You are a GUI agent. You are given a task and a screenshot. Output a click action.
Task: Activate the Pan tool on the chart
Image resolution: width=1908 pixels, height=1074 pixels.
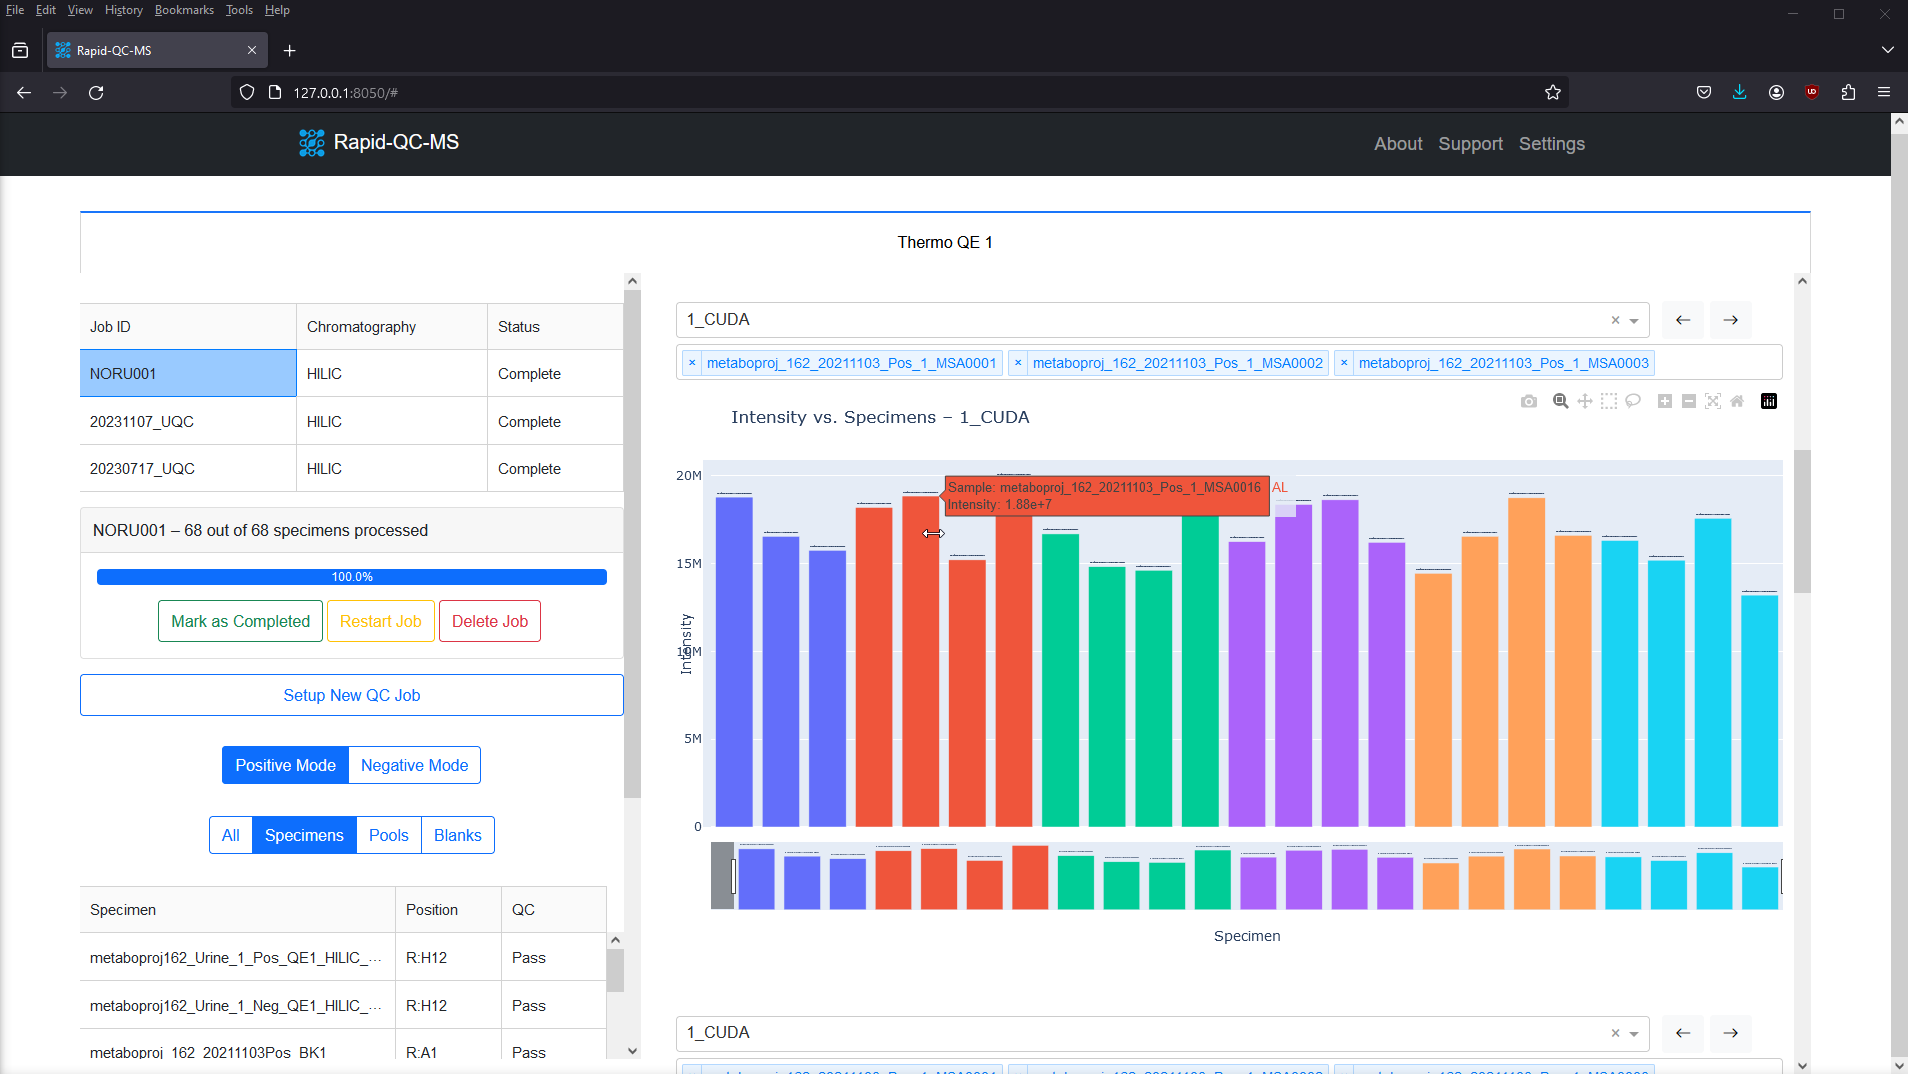pyautogui.click(x=1585, y=401)
